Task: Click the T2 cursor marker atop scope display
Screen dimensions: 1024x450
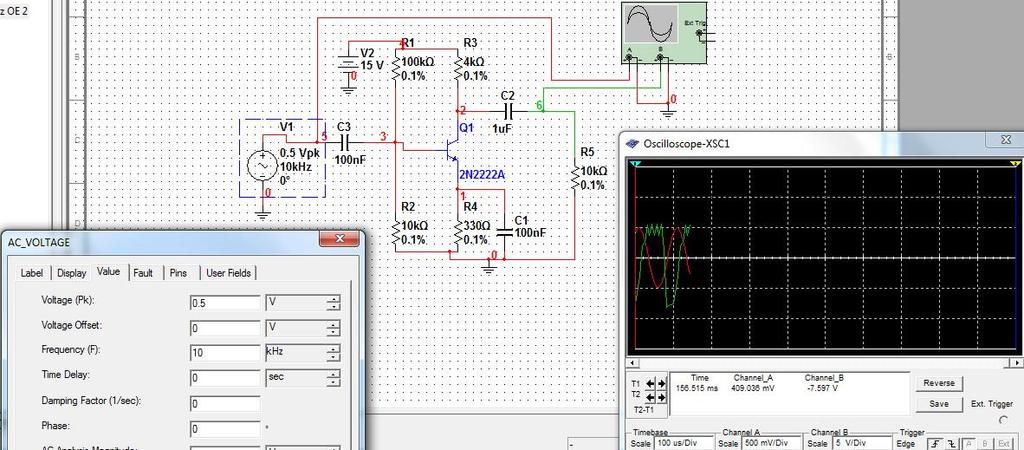Action: (1015, 163)
